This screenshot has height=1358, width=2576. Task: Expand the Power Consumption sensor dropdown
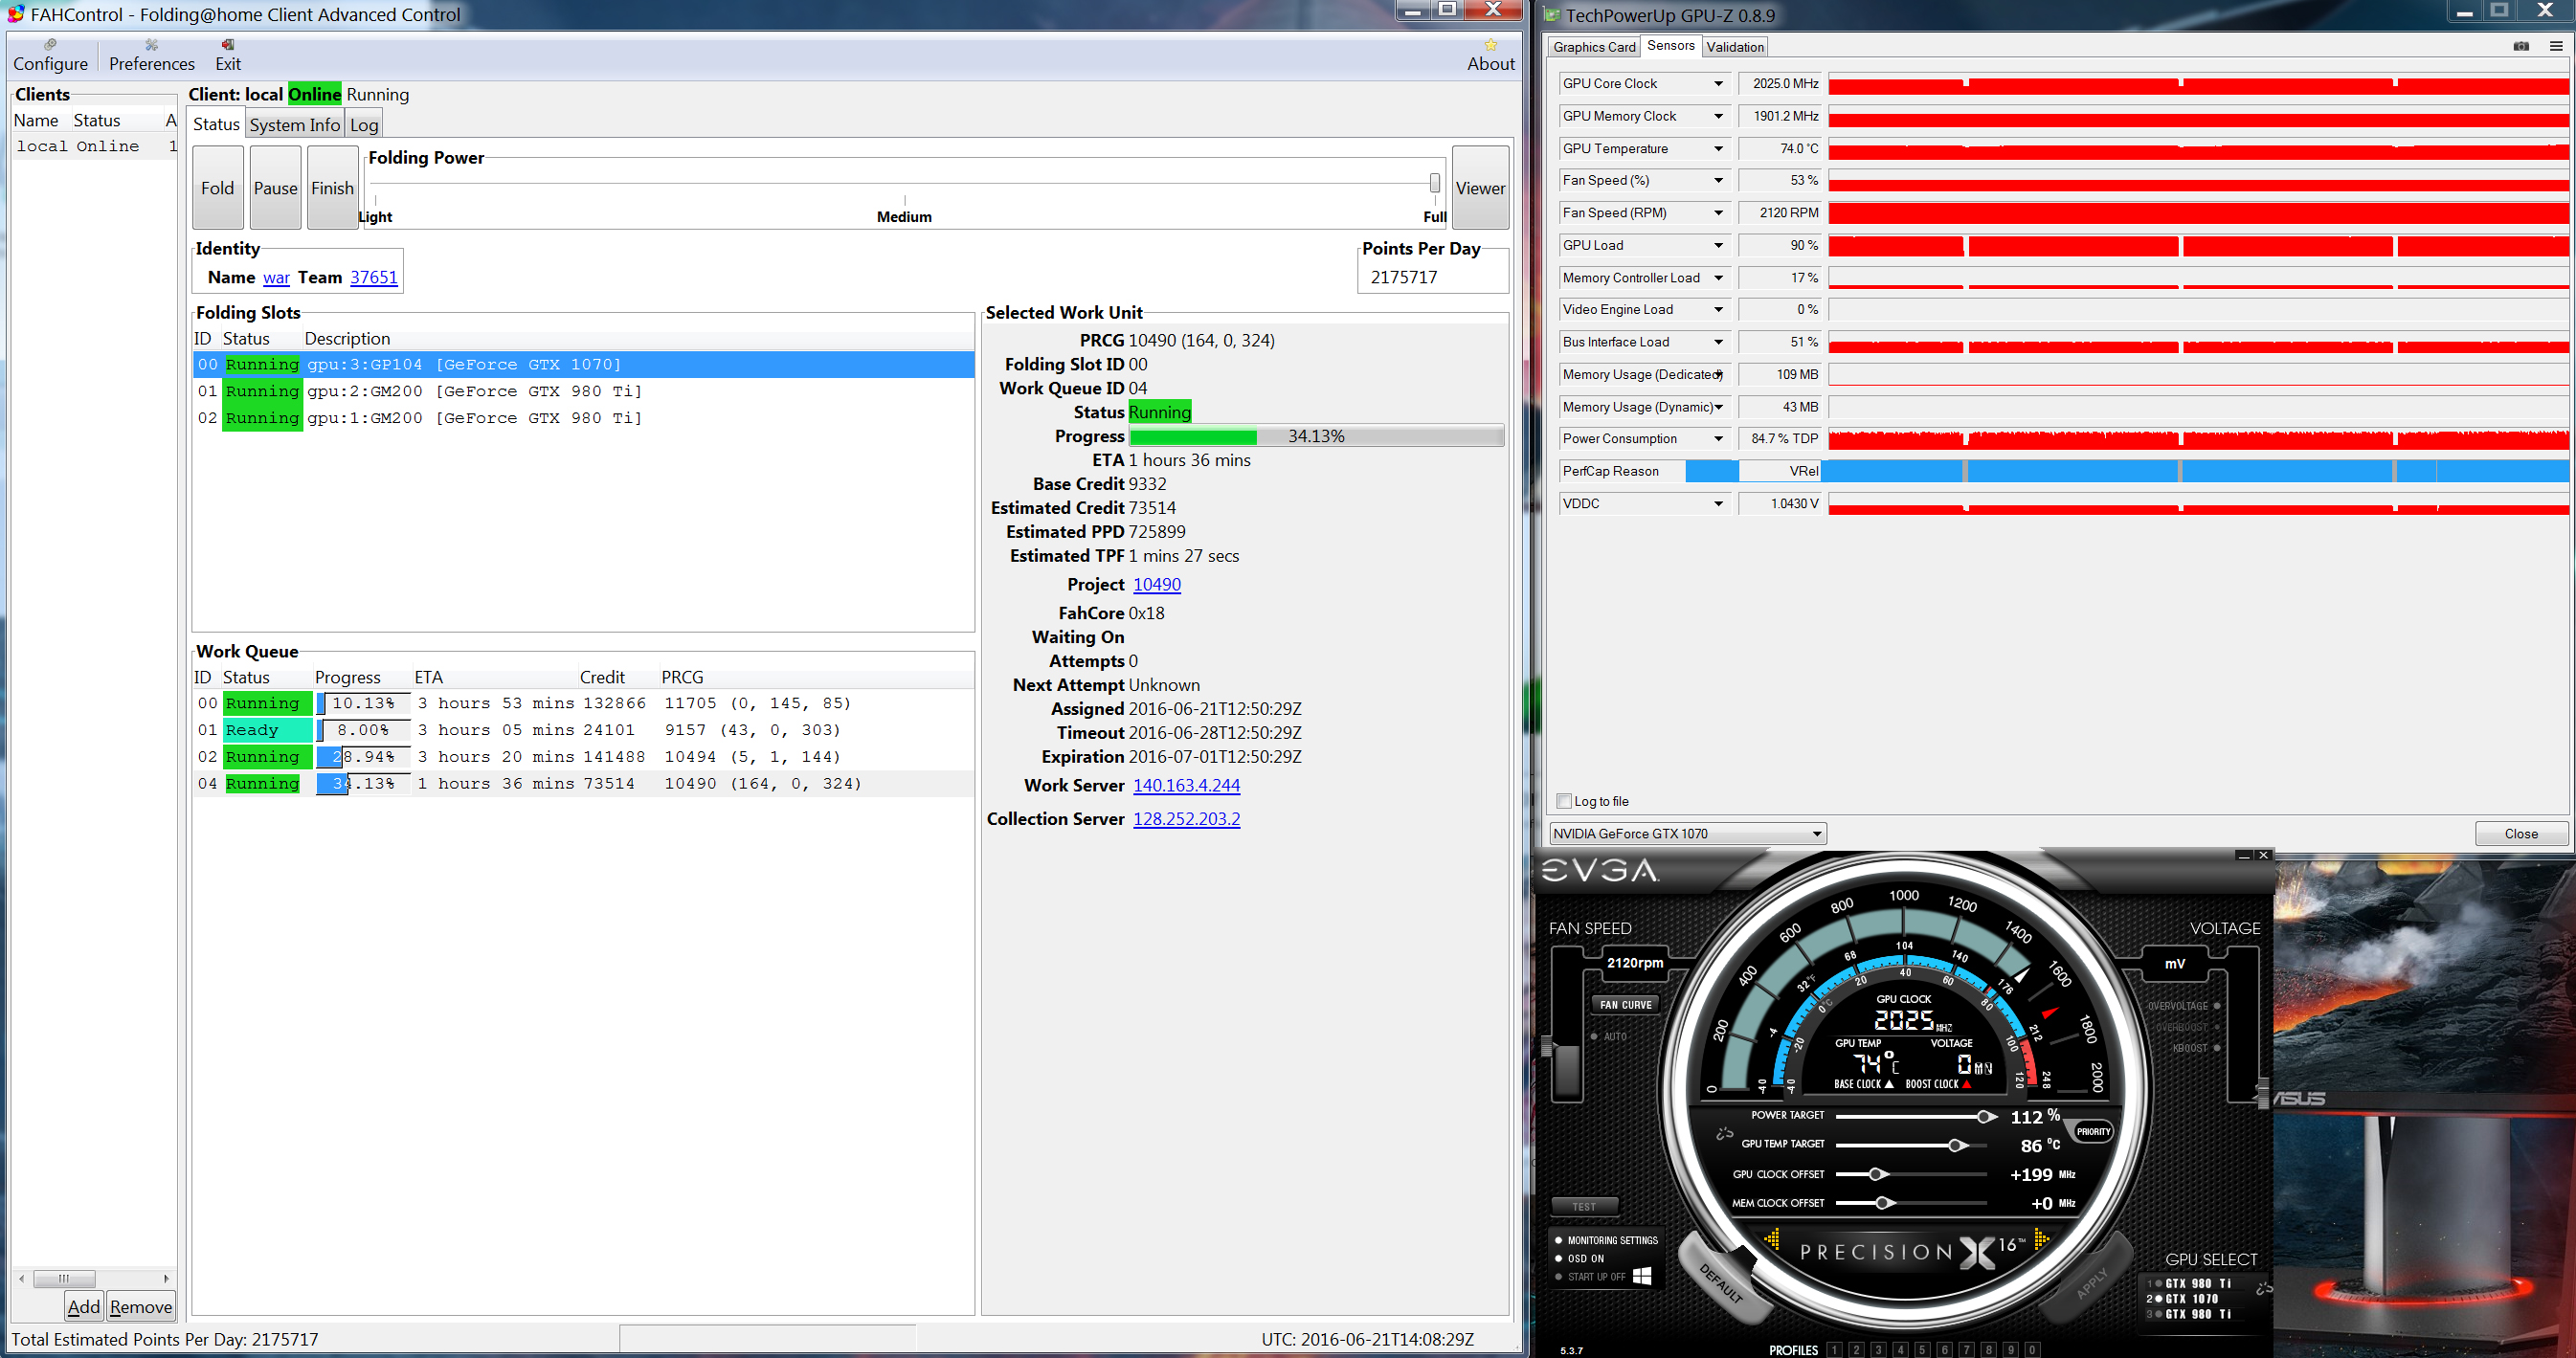(1718, 439)
